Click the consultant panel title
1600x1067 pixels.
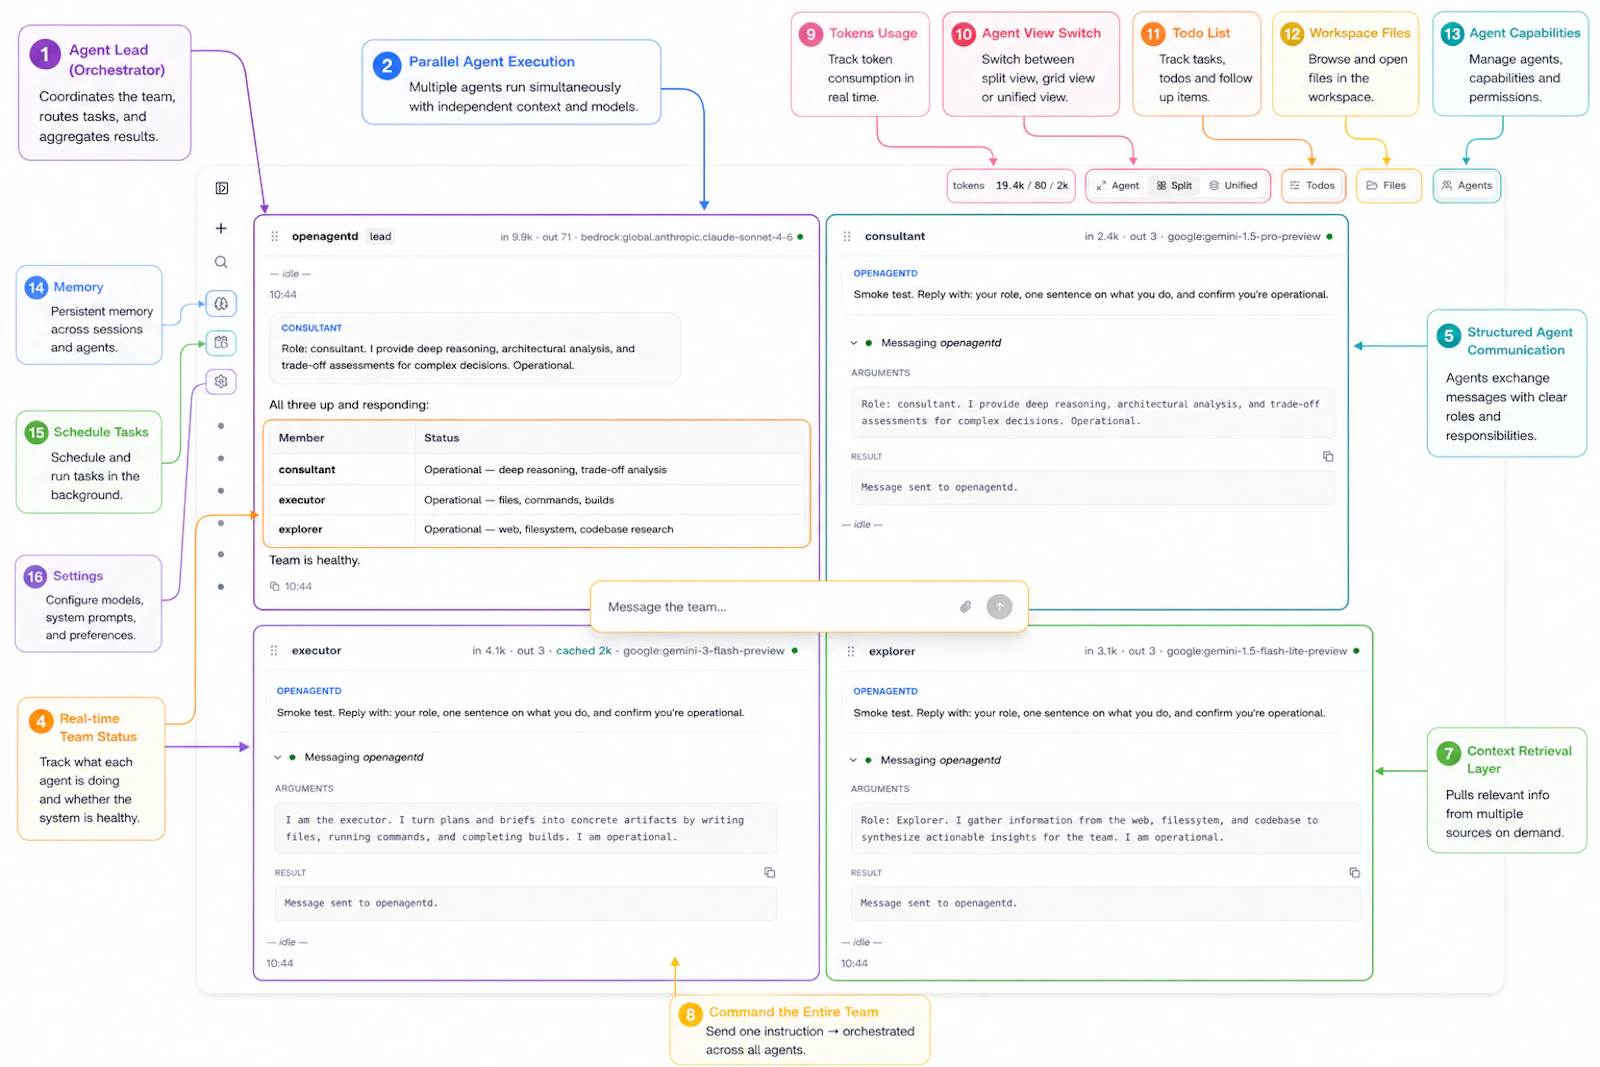(x=895, y=237)
